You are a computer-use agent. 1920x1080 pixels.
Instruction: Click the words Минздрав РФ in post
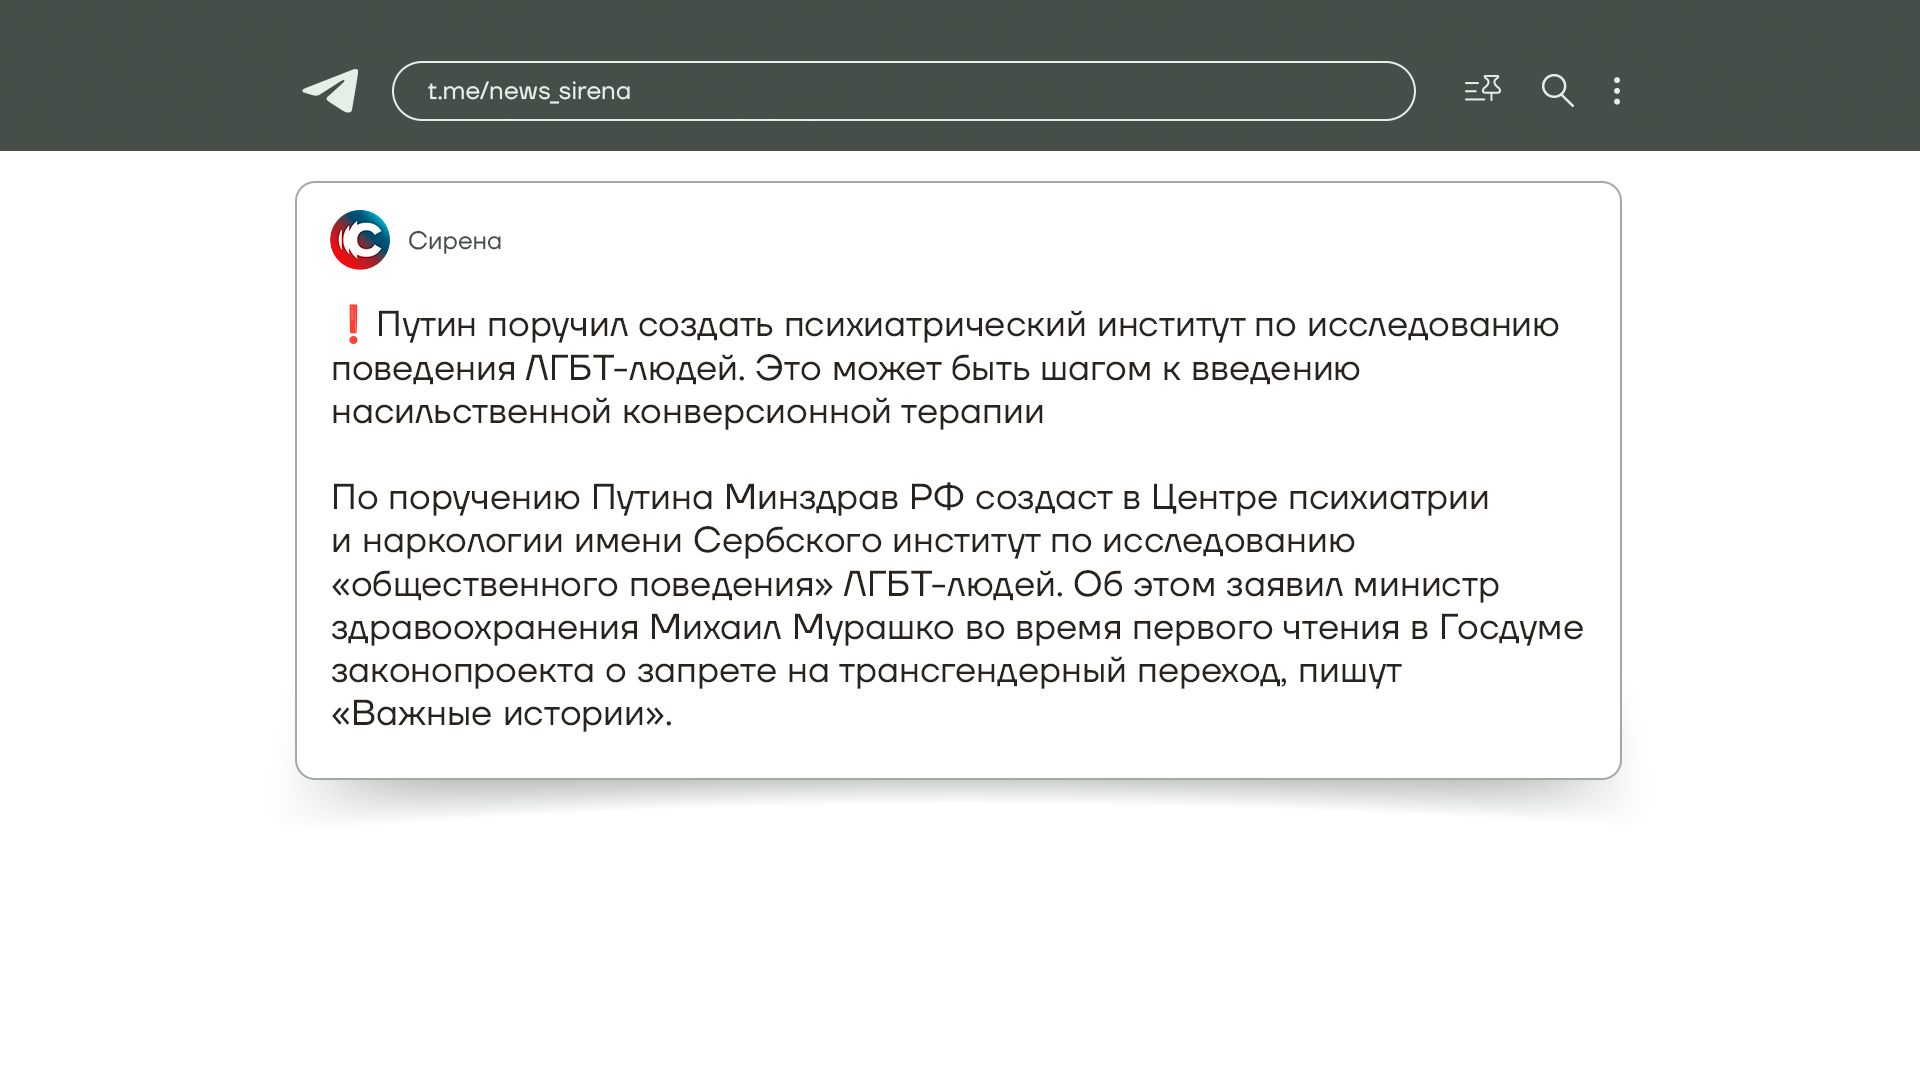point(843,498)
